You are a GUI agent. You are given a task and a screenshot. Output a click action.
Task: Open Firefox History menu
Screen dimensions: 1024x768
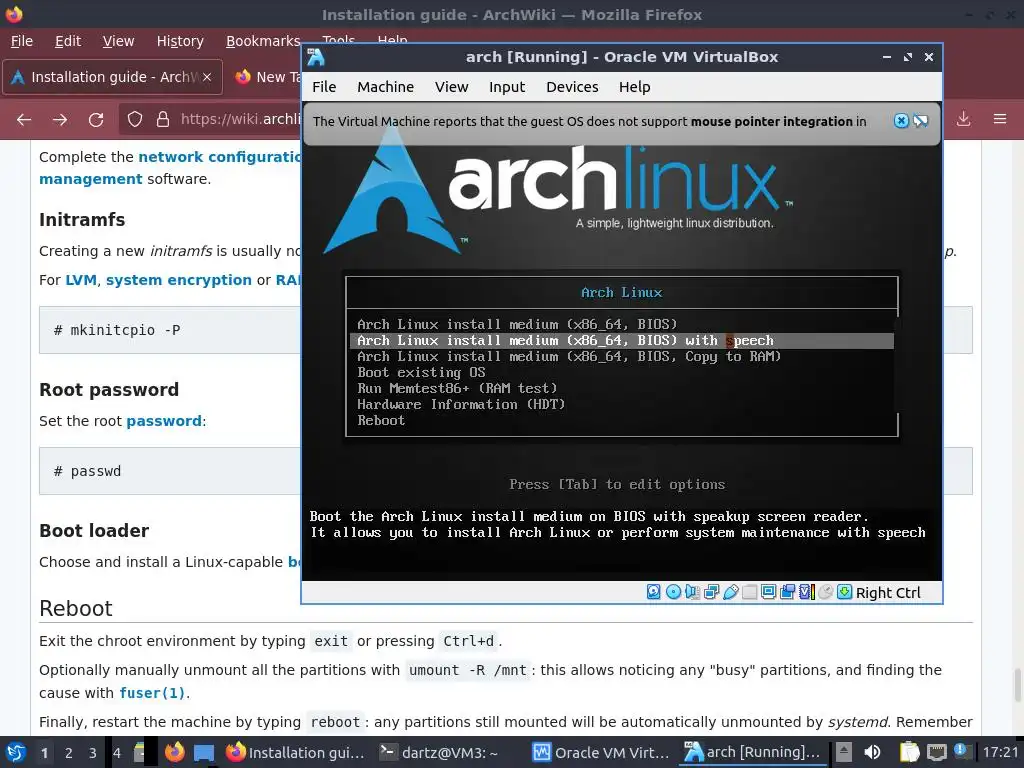pos(180,41)
